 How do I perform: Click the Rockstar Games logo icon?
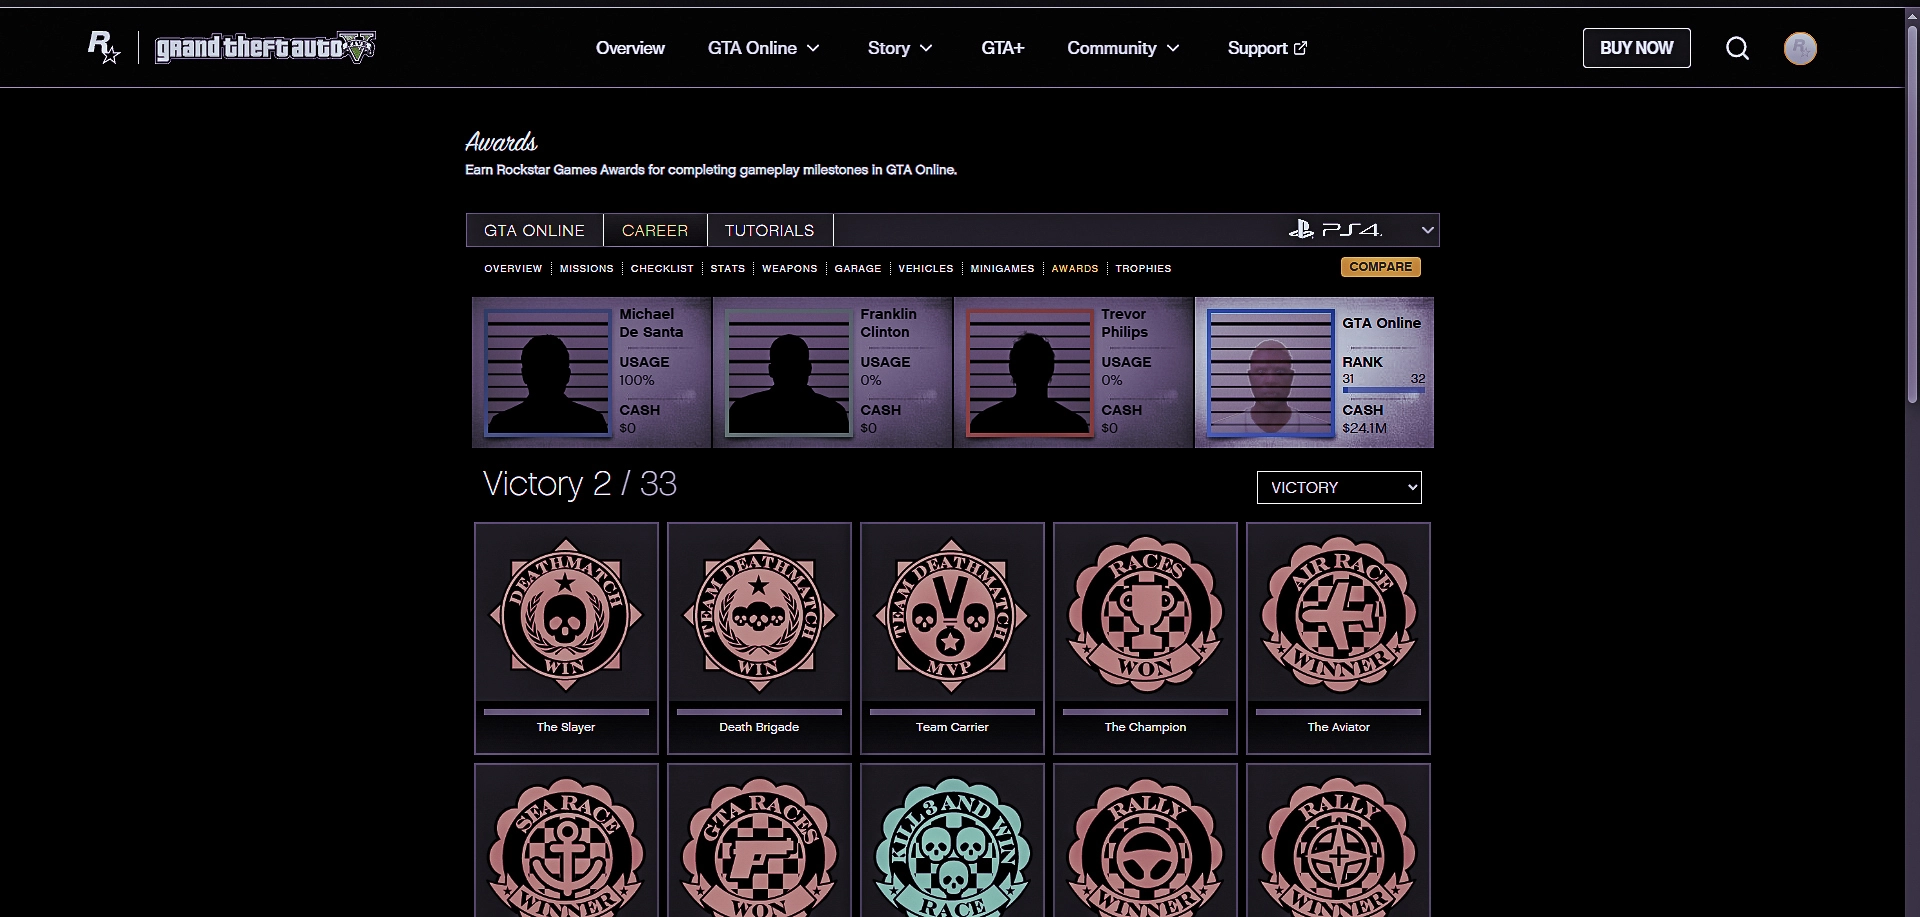tap(104, 47)
